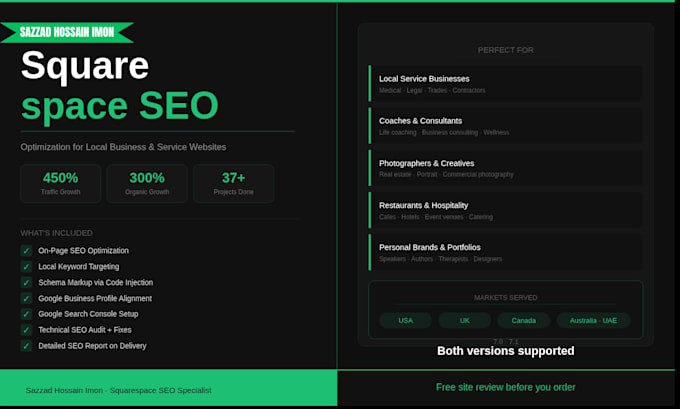680x409 pixels.
Task: Click the Life coaching · Business consulting subtext
Action: click(x=444, y=132)
